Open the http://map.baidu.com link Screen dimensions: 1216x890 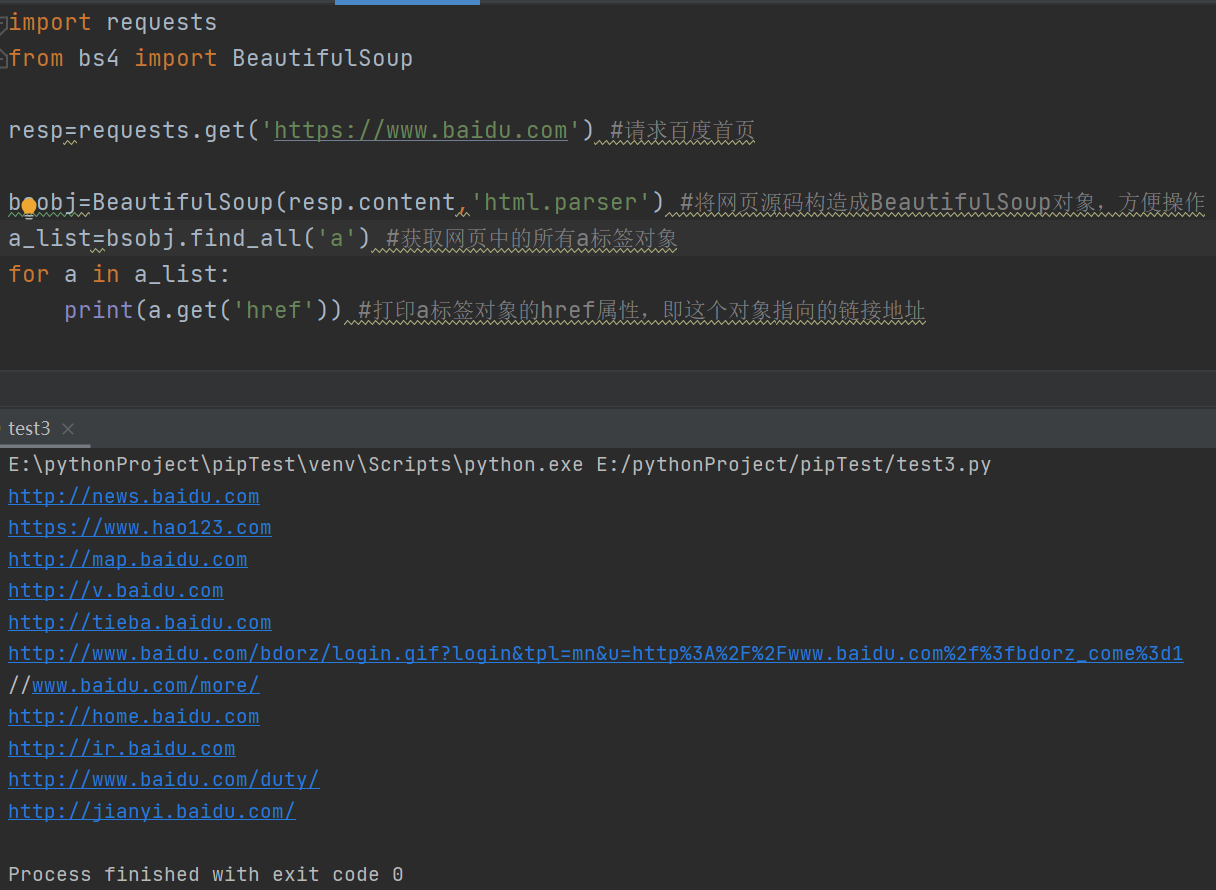127,559
